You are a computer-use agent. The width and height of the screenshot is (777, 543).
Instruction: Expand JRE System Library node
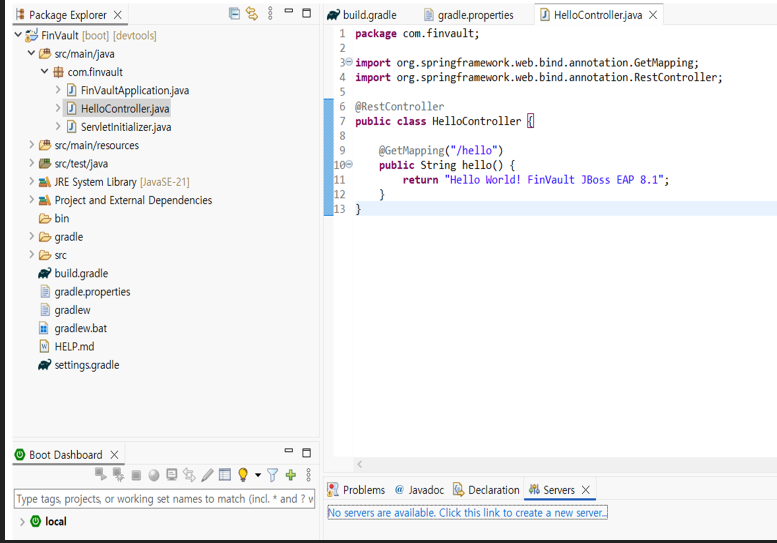pyautogui.click(x=32, y=181)
